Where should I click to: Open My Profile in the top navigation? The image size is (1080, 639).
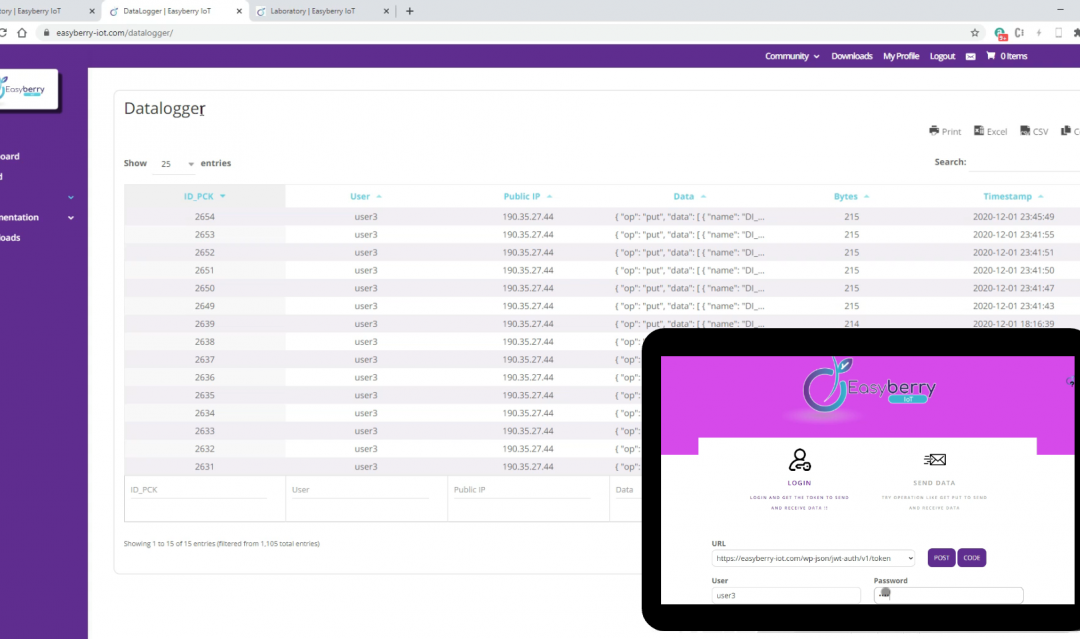(901, 56)
